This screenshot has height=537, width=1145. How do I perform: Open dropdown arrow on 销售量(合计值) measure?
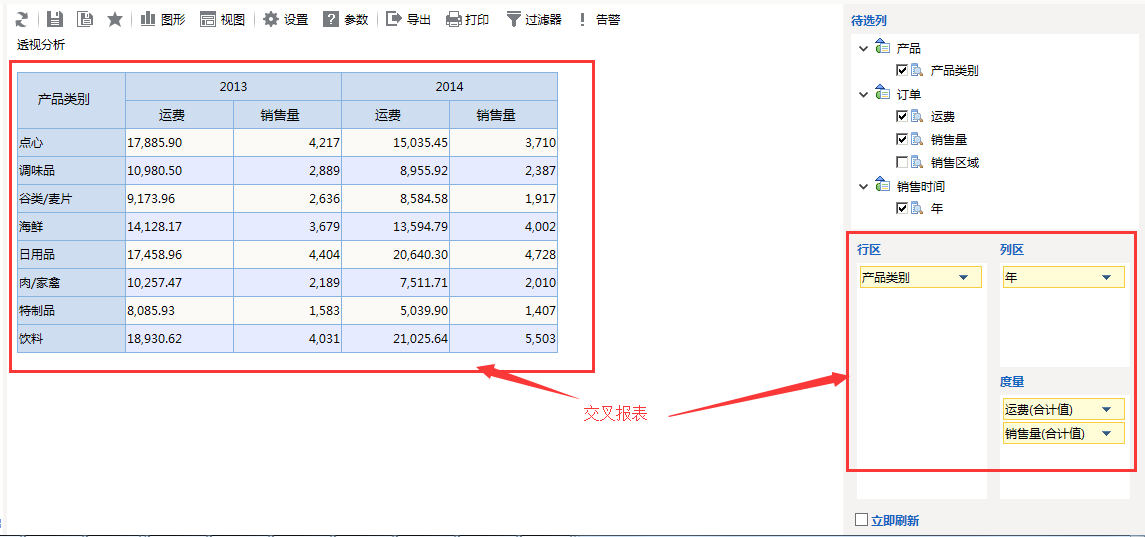1106,433
